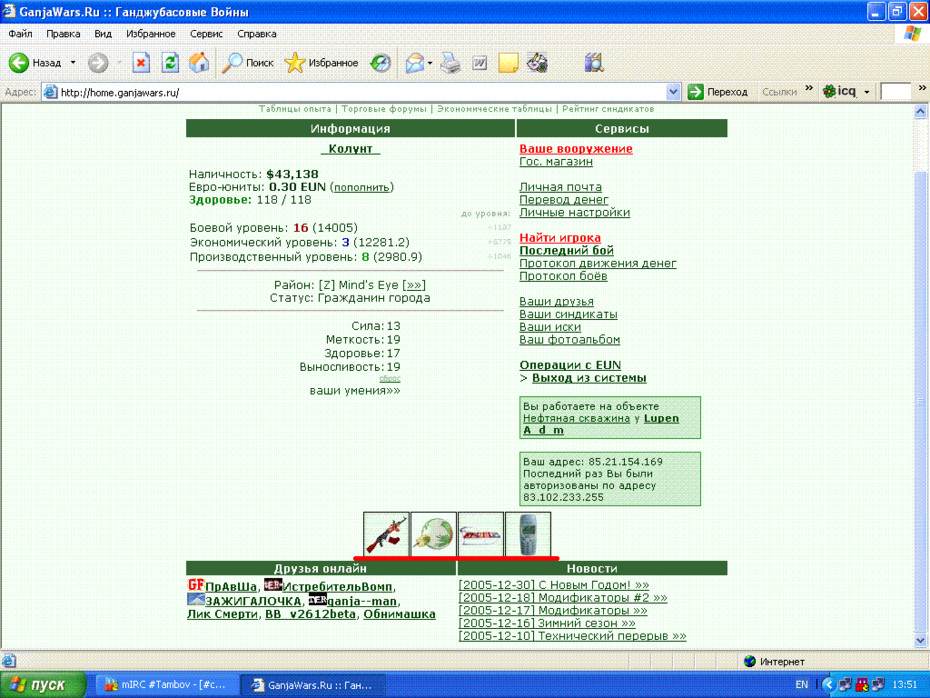Screen dimensions: 930x698
Task: Open the Вид menu
Action: point(103,34)
